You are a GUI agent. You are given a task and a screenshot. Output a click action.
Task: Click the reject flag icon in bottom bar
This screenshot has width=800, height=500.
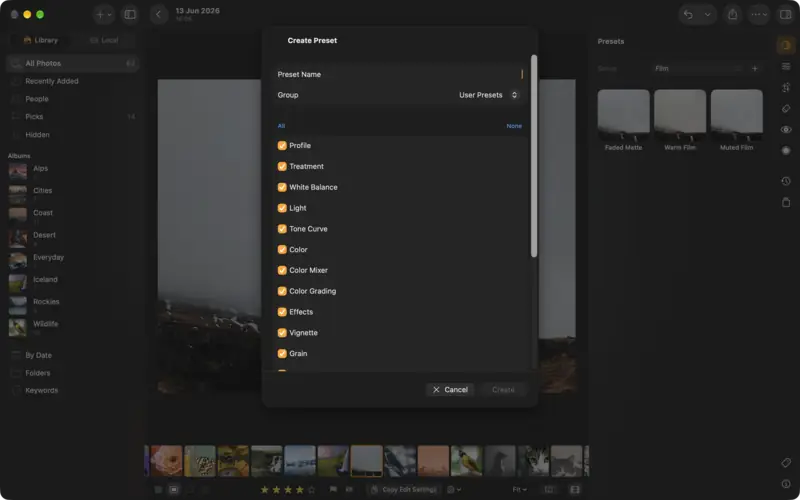(349, 489)
